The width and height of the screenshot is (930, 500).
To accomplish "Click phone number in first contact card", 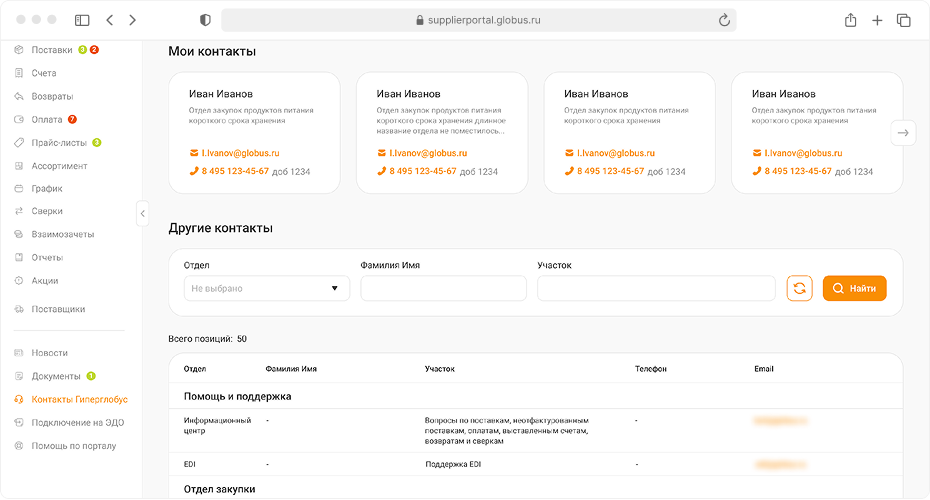I will (235, 171).
